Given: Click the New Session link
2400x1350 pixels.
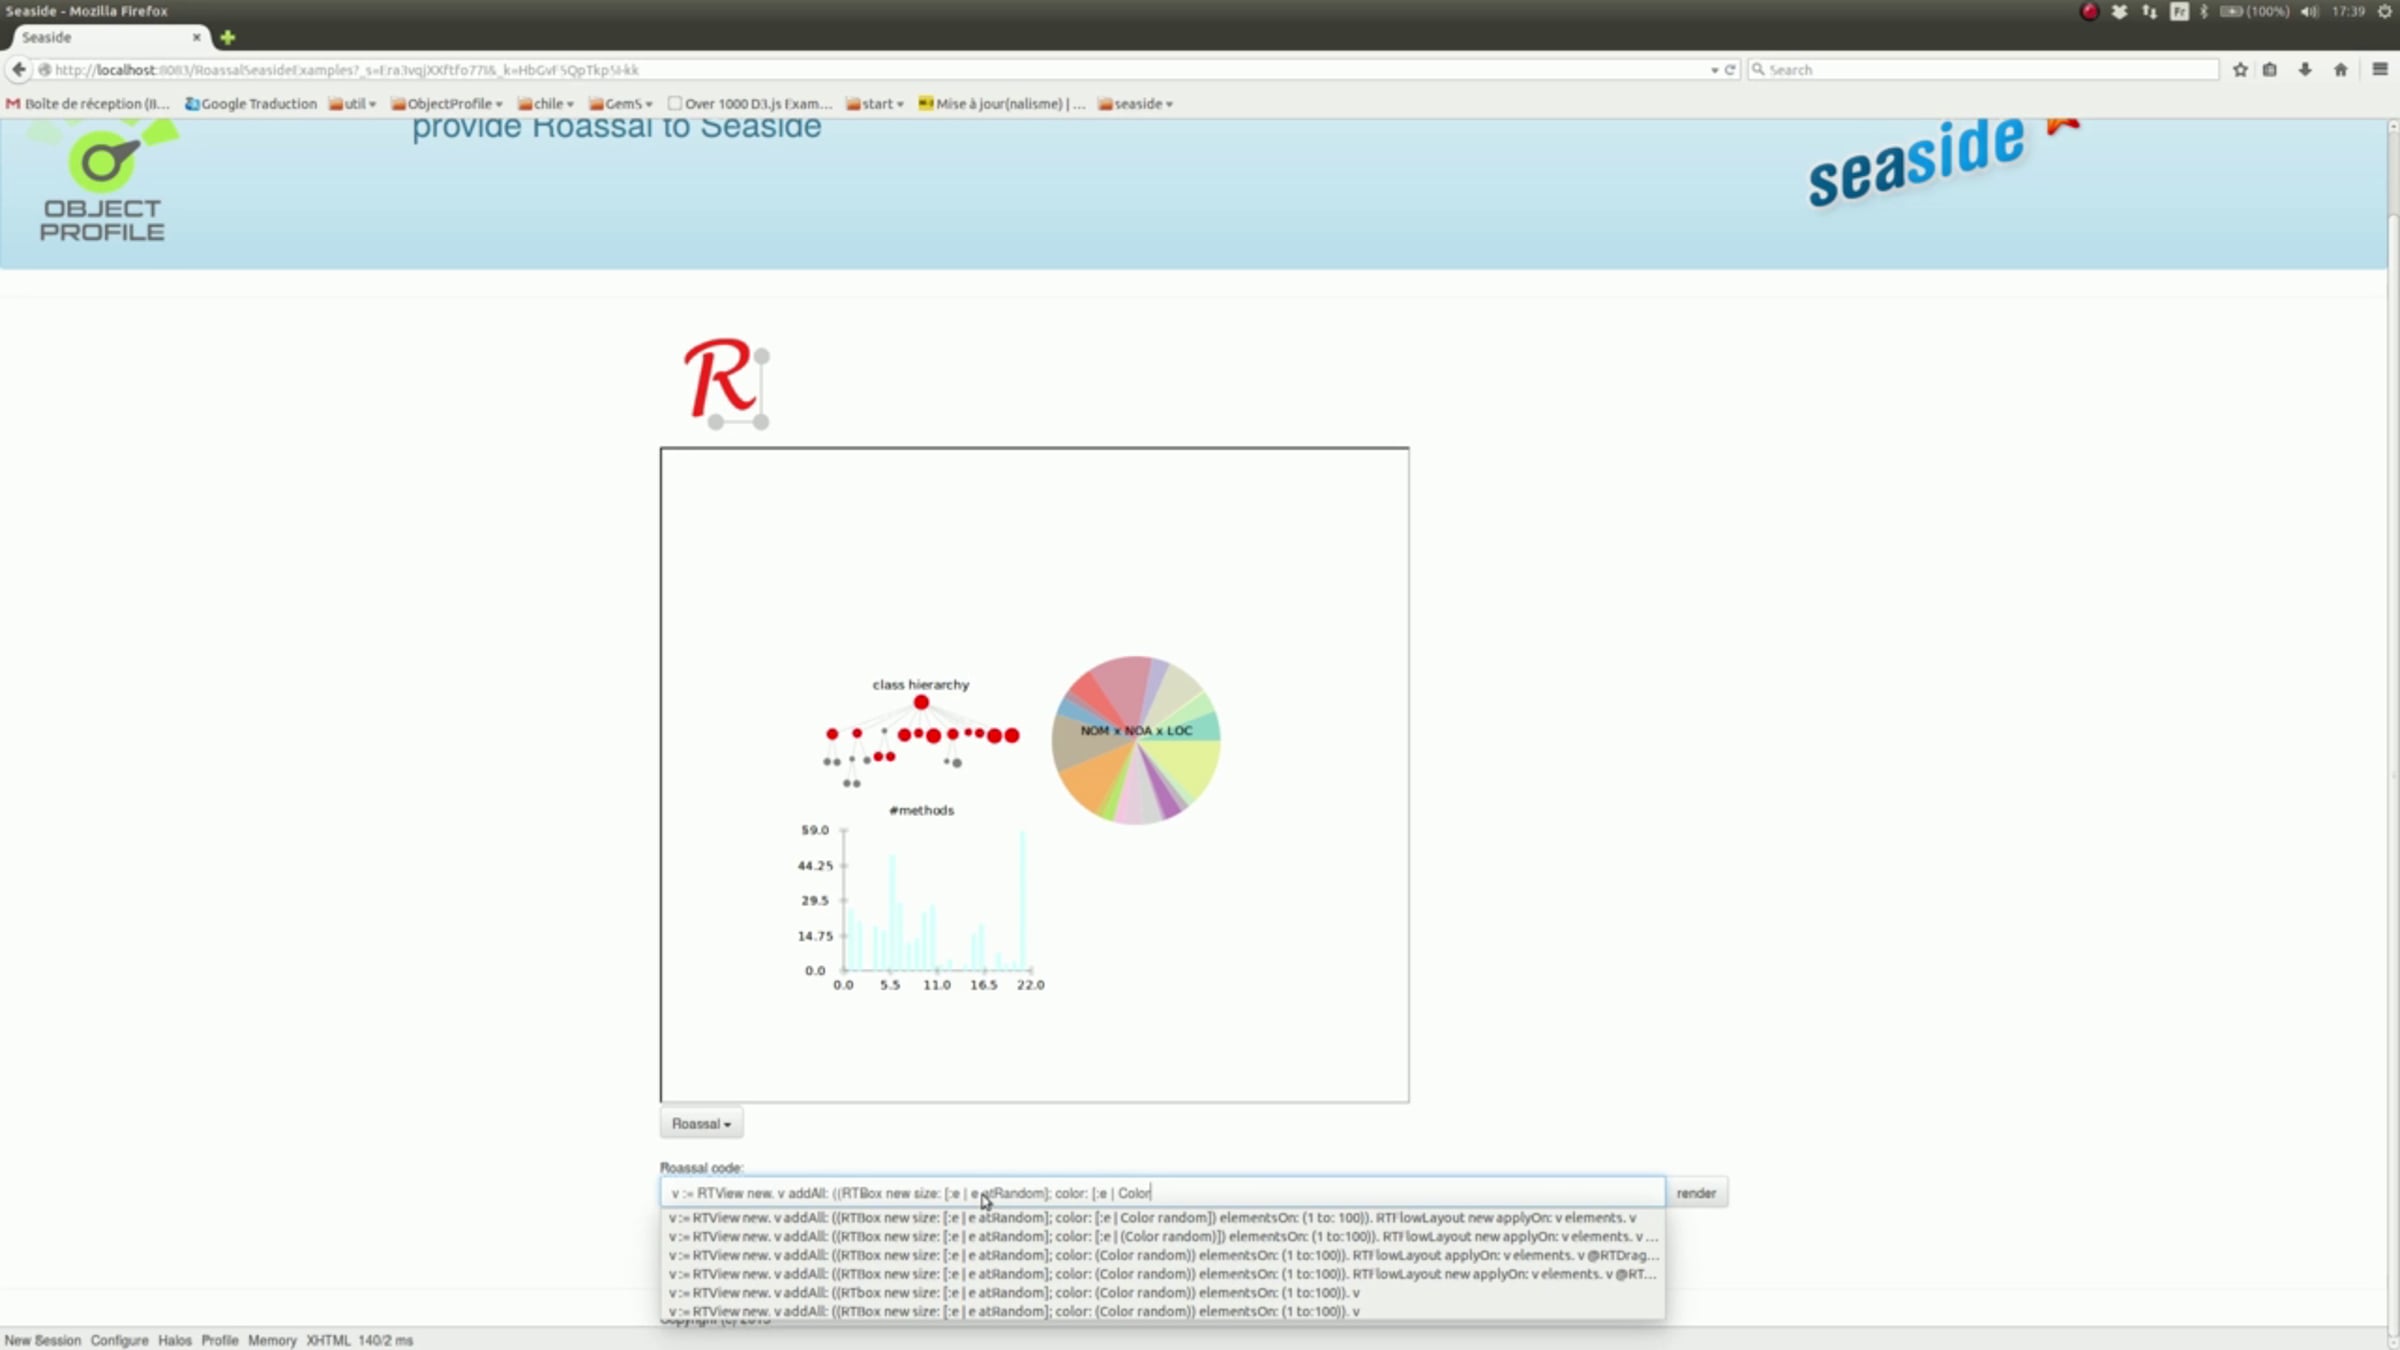Looking at the screenshot, I should coord(42,1340).
